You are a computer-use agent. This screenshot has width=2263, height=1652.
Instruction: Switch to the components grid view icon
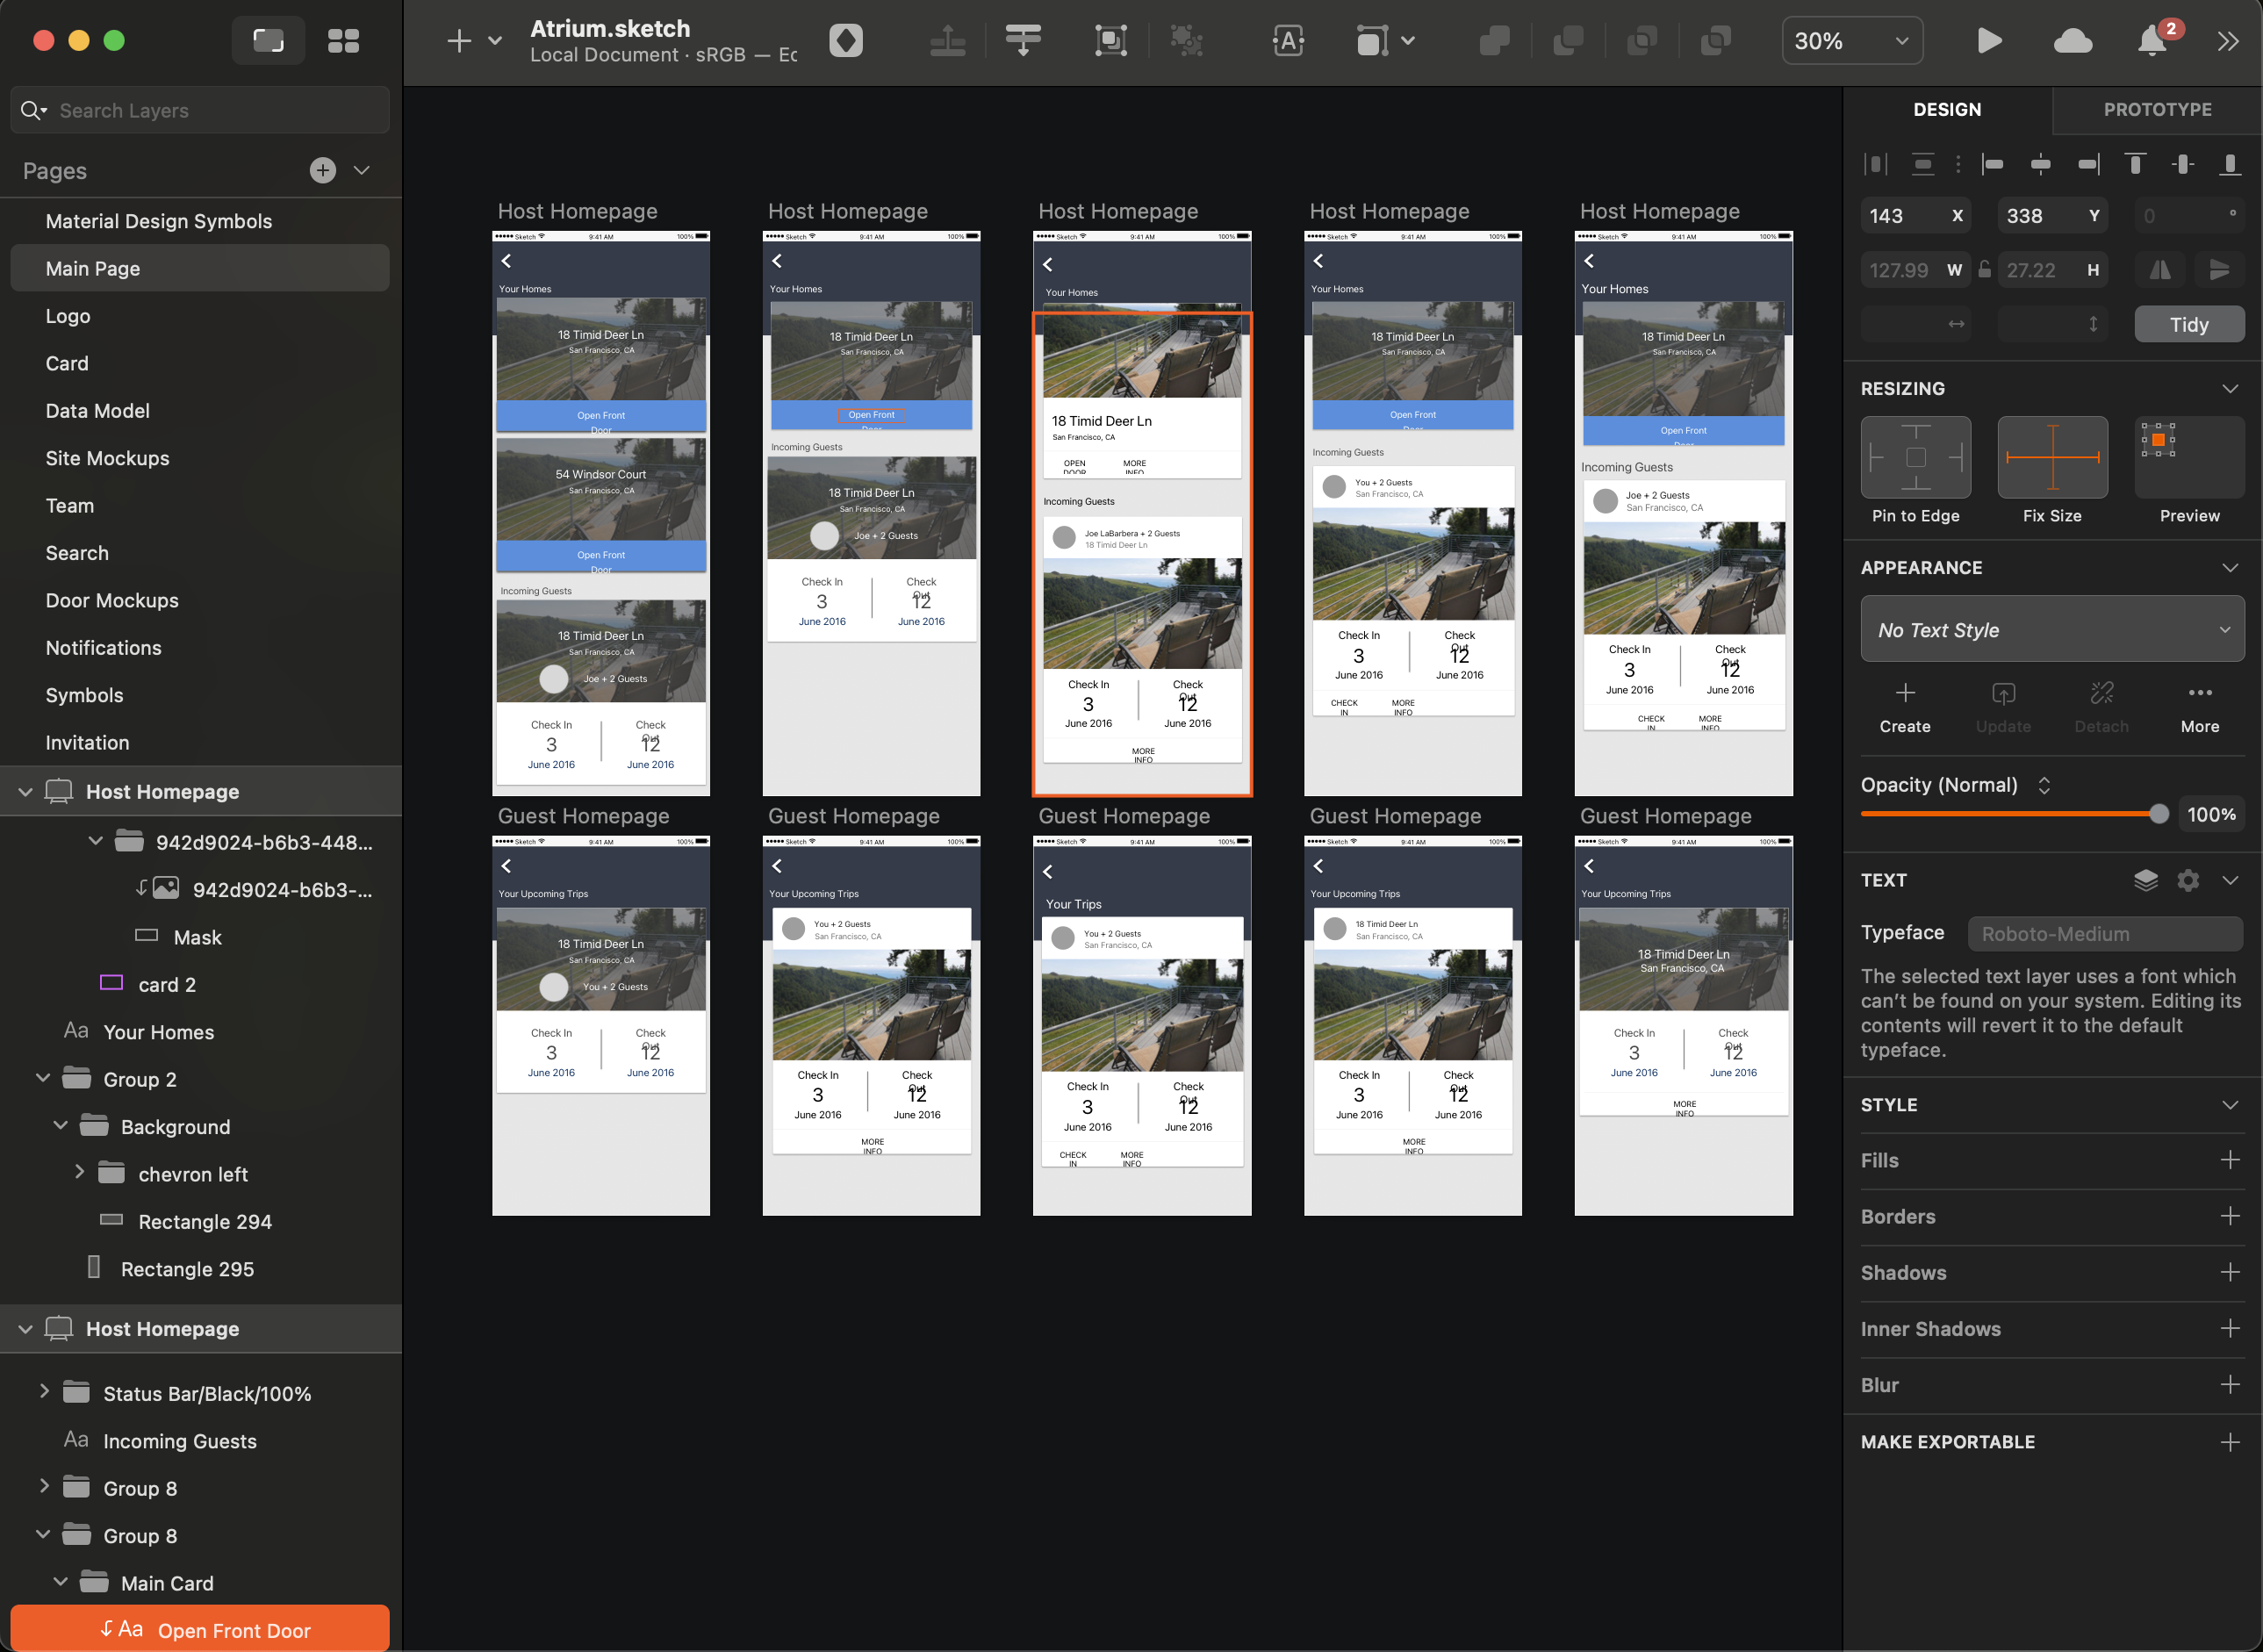(x=343, y=41)
